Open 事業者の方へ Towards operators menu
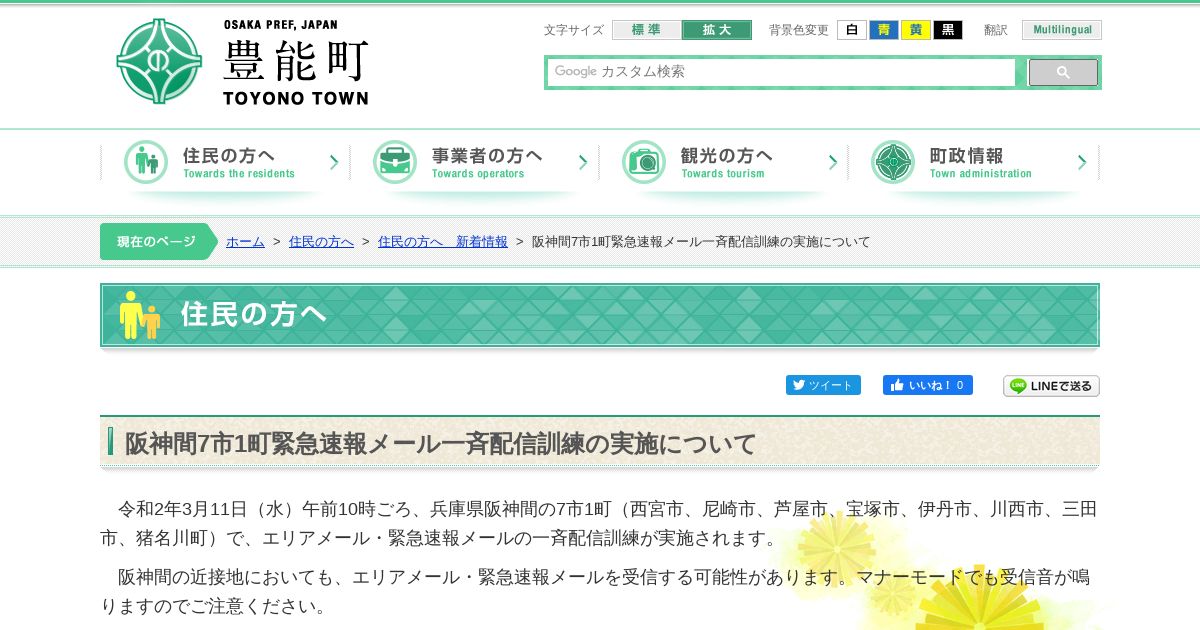The image size is (1200, 630). coord(474,163)
